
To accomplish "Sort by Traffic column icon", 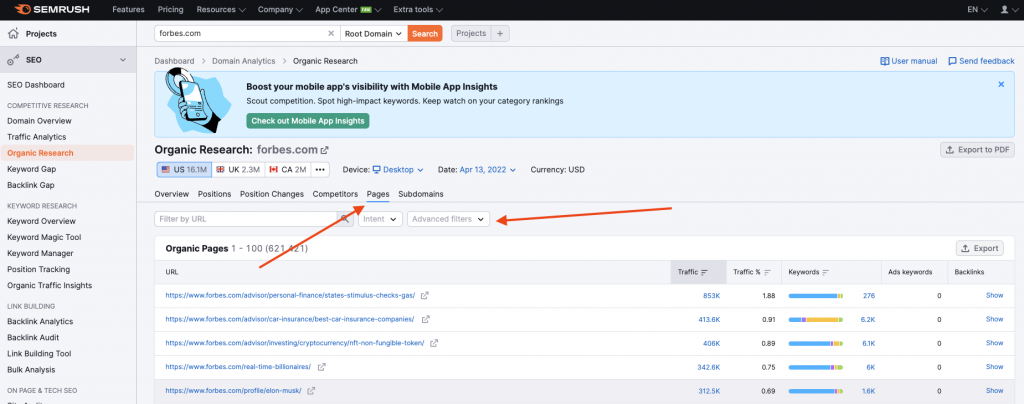I will point(705,272).
